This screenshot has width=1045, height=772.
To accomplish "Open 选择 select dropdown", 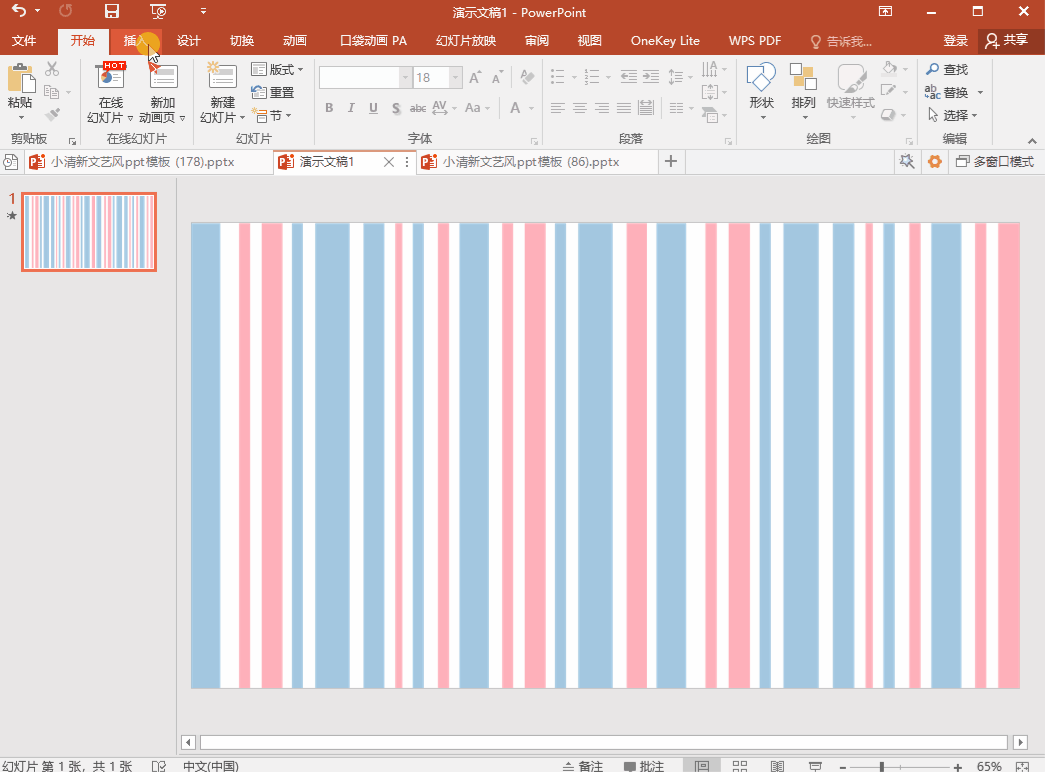I will point(953,115).
